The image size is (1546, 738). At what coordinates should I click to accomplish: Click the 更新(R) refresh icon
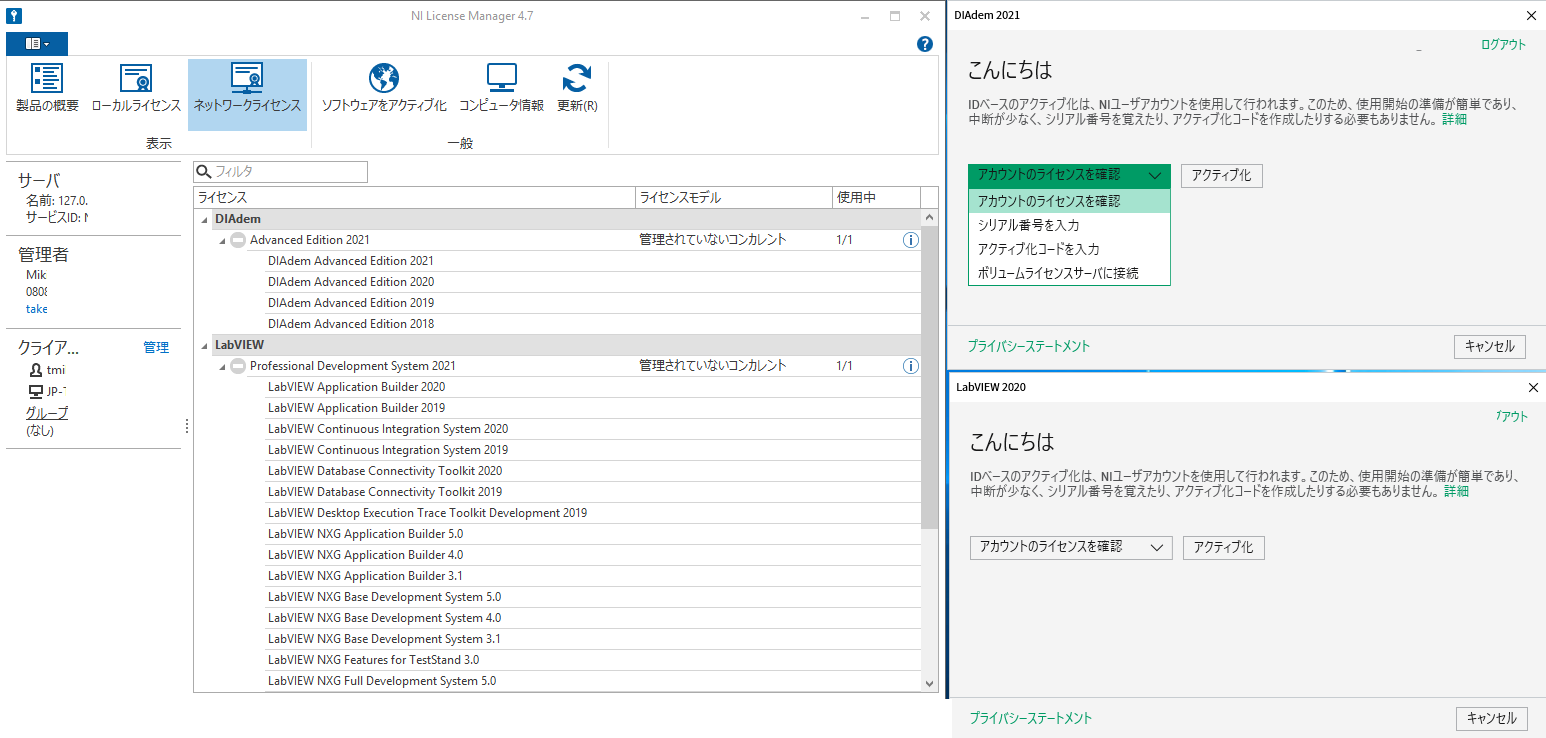[577, 78]
